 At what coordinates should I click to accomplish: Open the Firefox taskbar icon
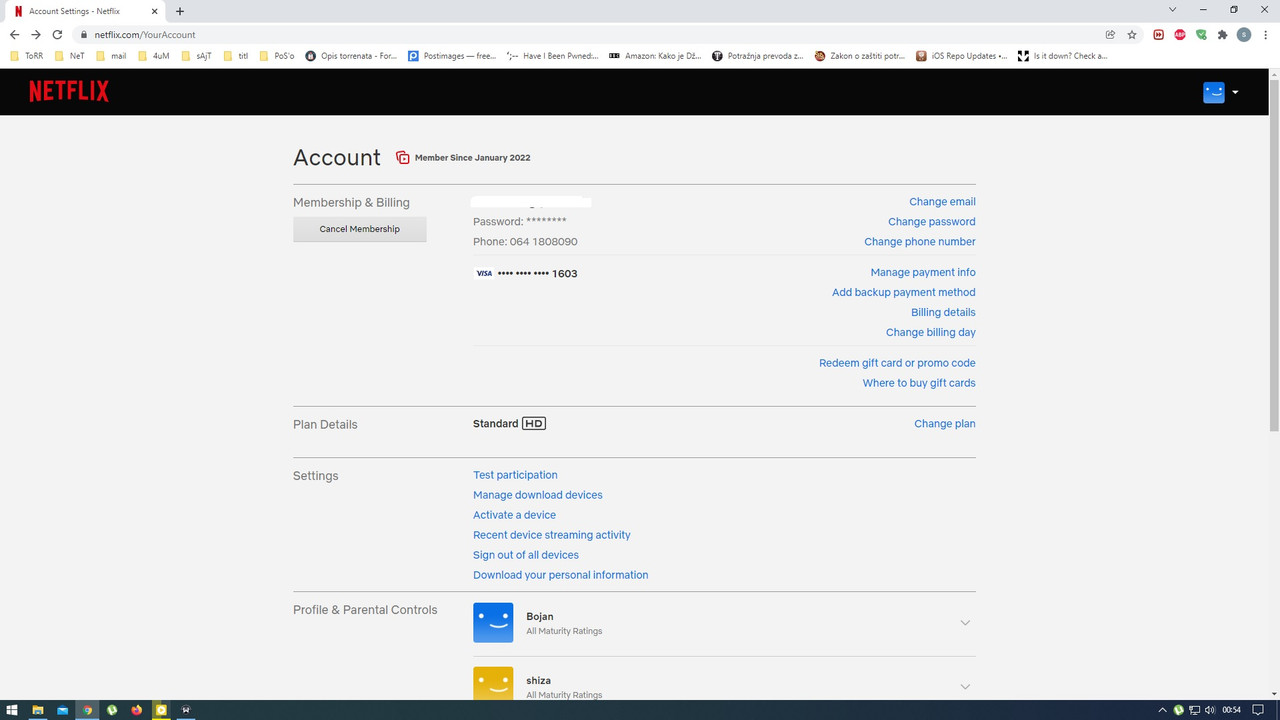(x=137, y=710)
